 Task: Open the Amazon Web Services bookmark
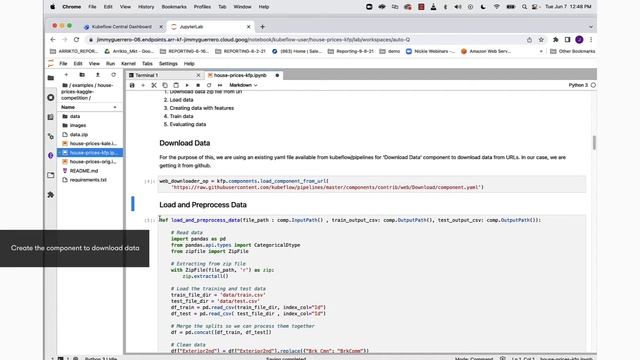(x=486, y=51)
